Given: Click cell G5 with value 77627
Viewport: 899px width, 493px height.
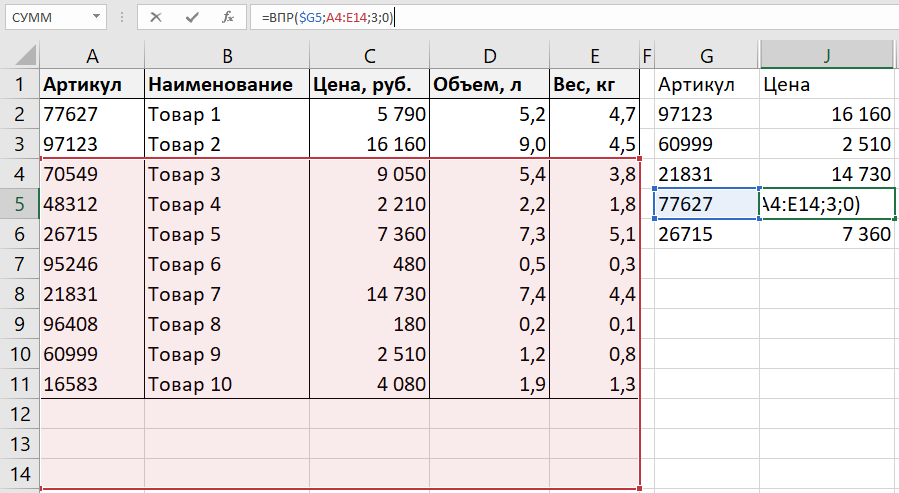Looking at the screenshot, I should click(706, 204).
